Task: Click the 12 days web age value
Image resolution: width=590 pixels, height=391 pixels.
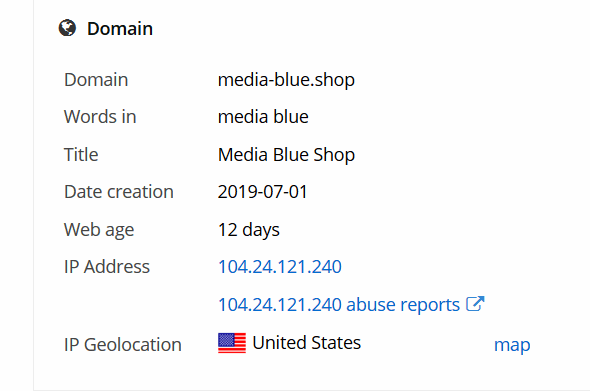Action: [249, 230]
